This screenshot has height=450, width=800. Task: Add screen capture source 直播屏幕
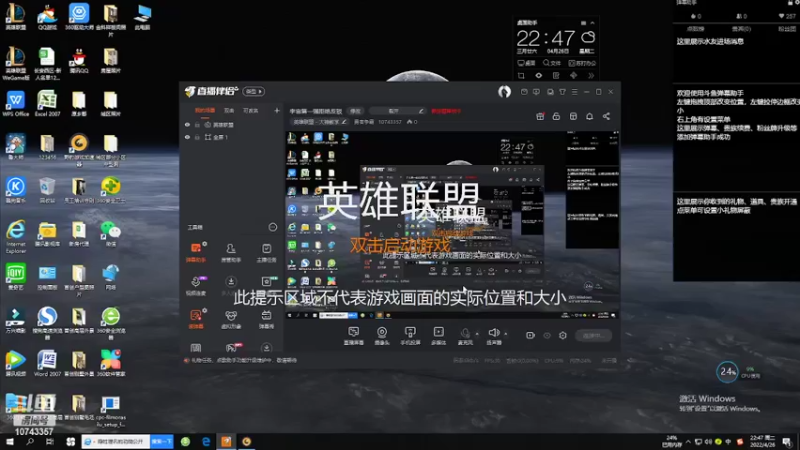(354, 336)
